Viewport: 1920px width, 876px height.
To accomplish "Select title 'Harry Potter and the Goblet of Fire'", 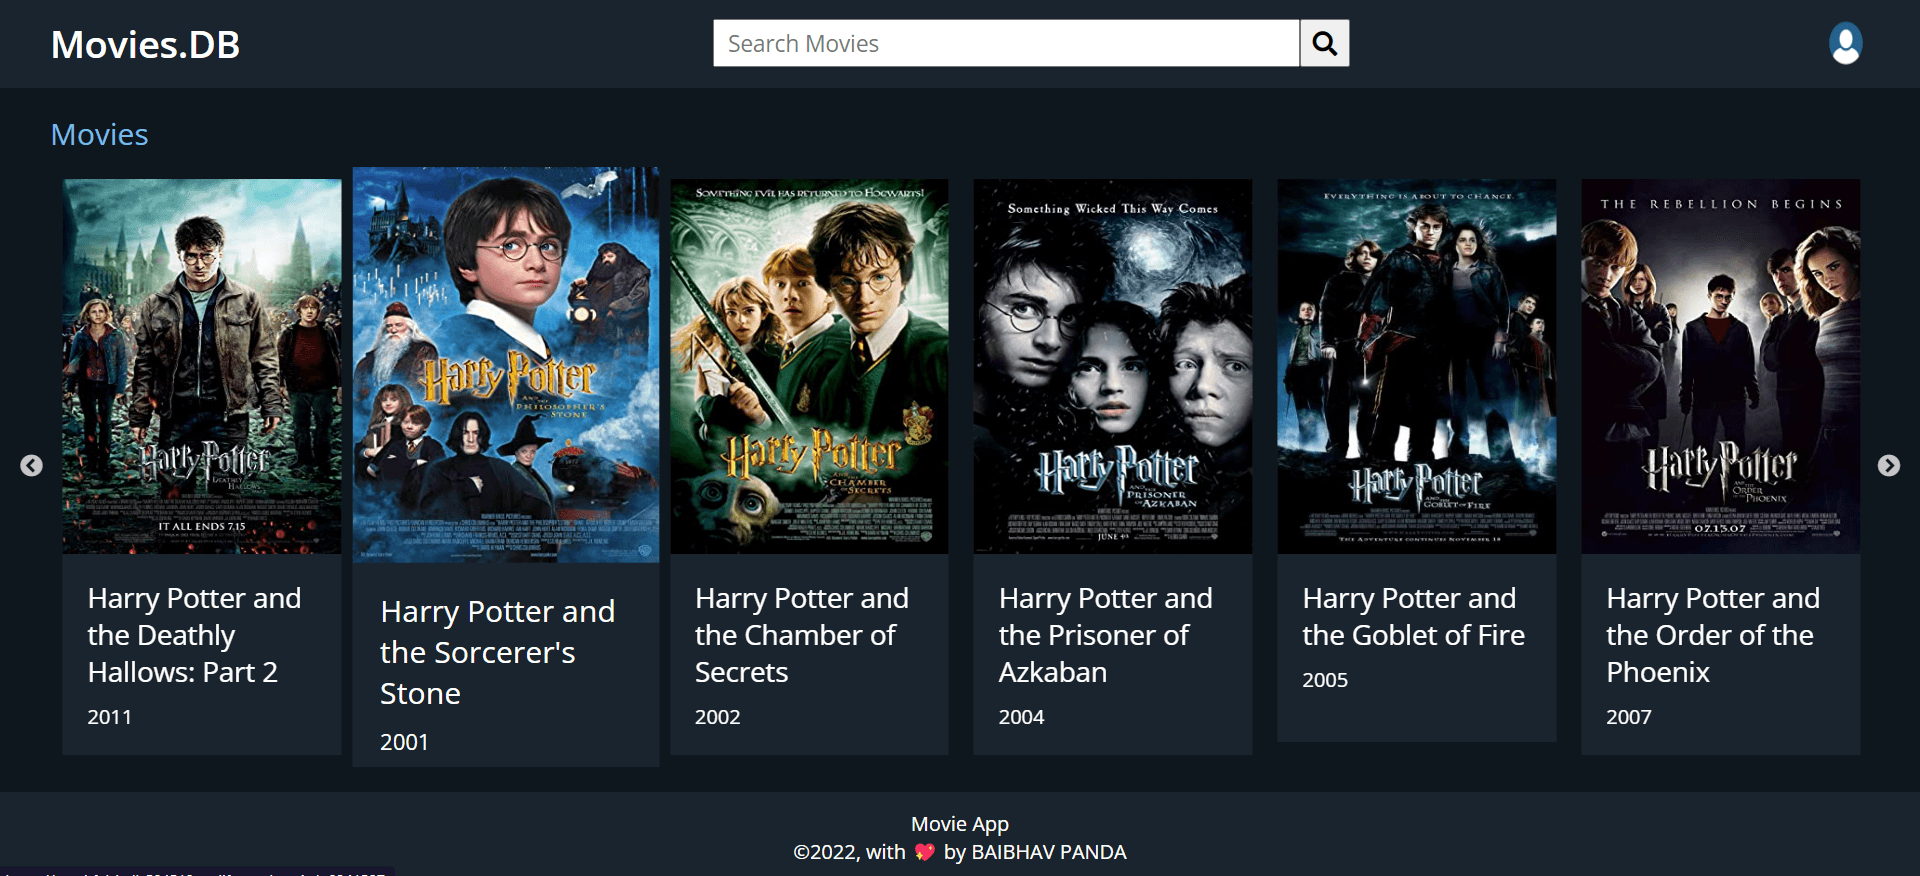I will [x=1414, y=617].
